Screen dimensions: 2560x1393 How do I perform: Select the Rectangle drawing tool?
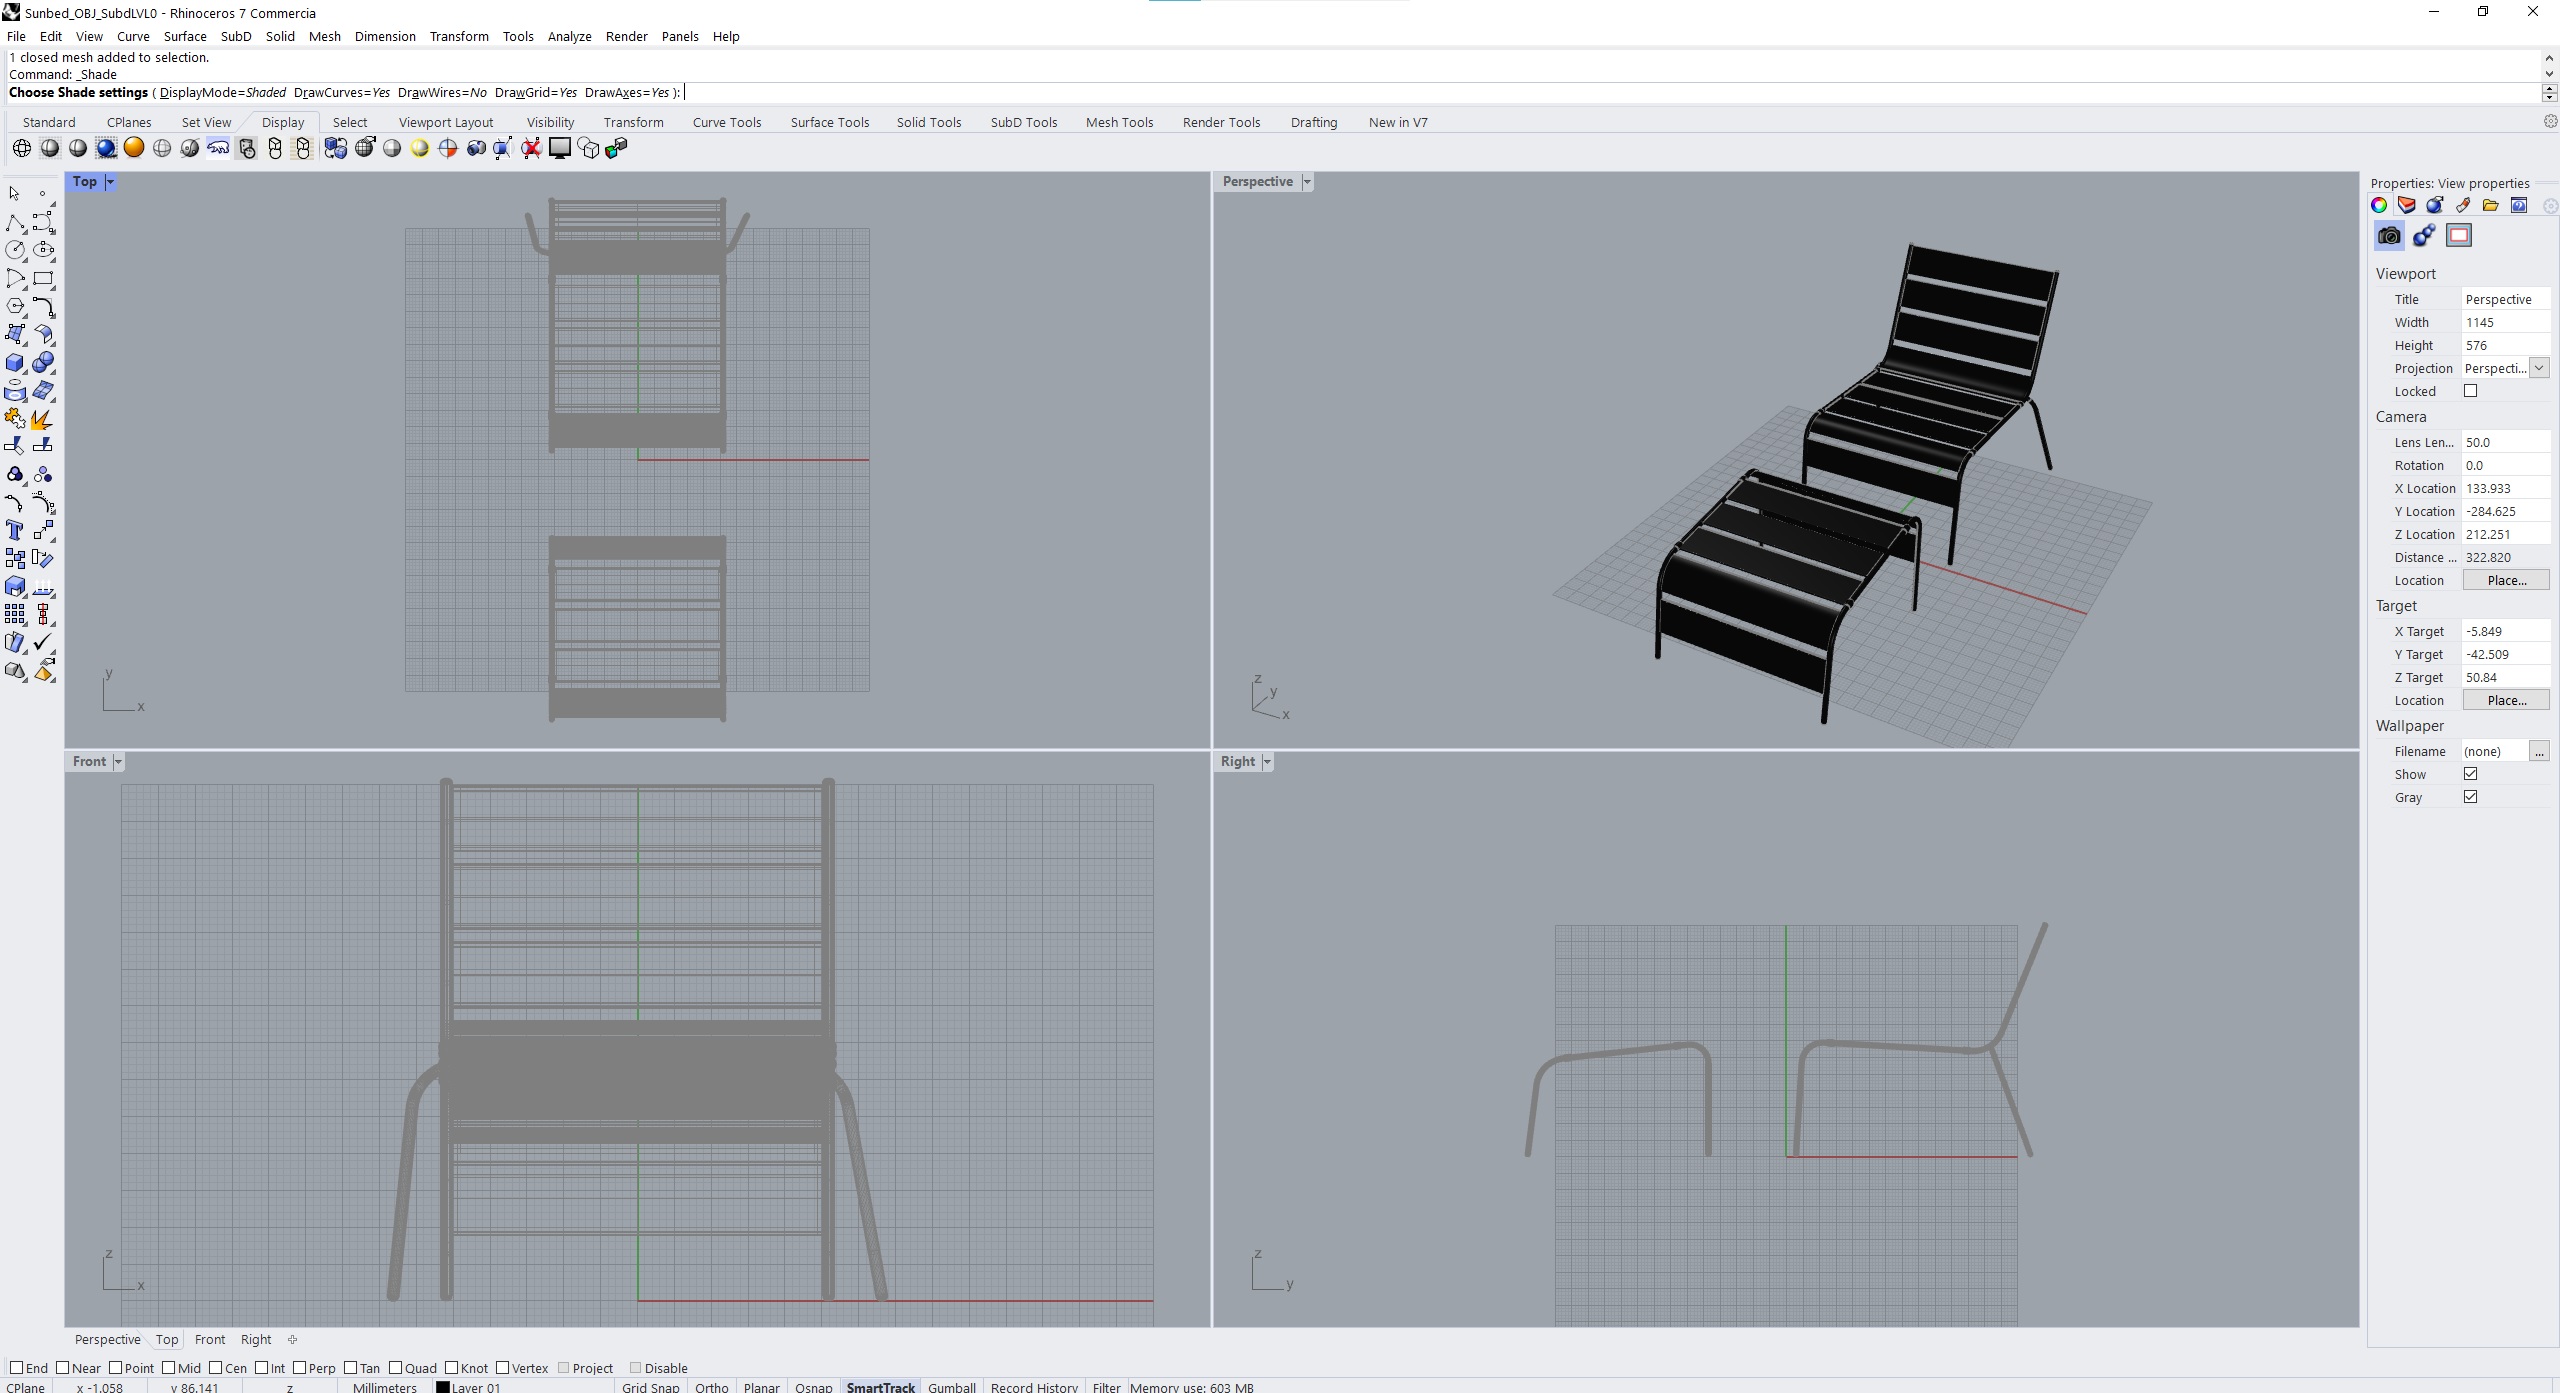[x=43, y=278]
